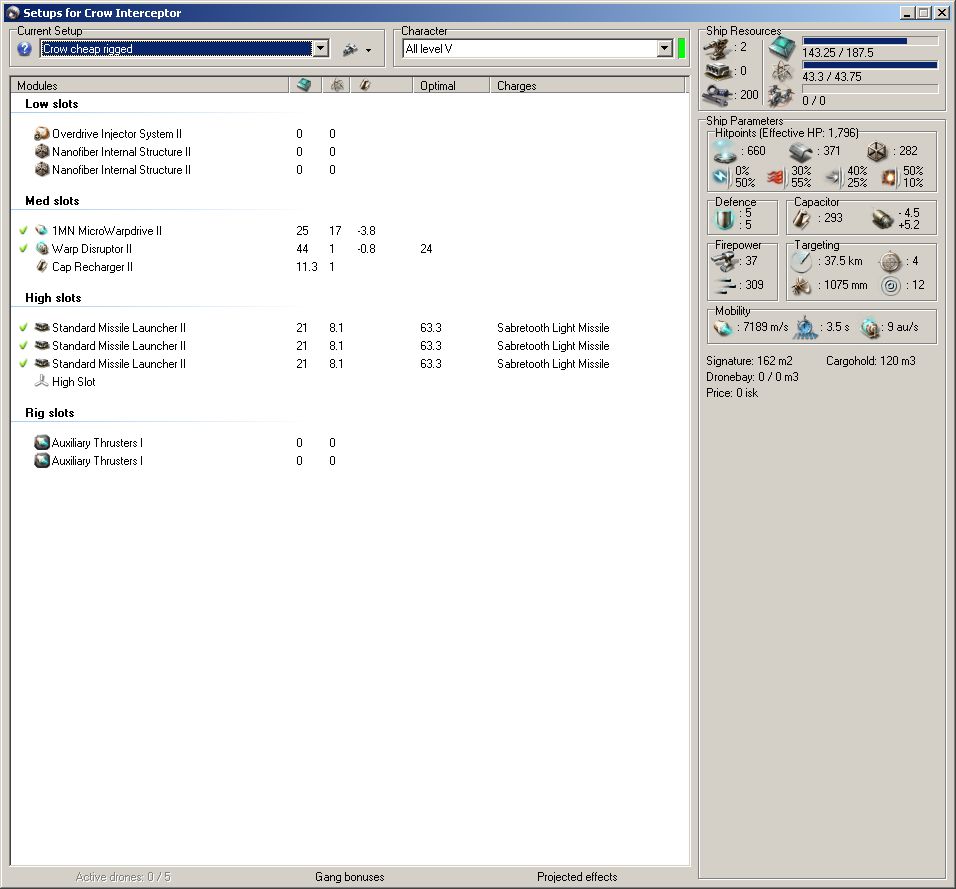The image size is (956, 889).
Task: Click the missile volley icon showing 309
Action: pos(725,285)
